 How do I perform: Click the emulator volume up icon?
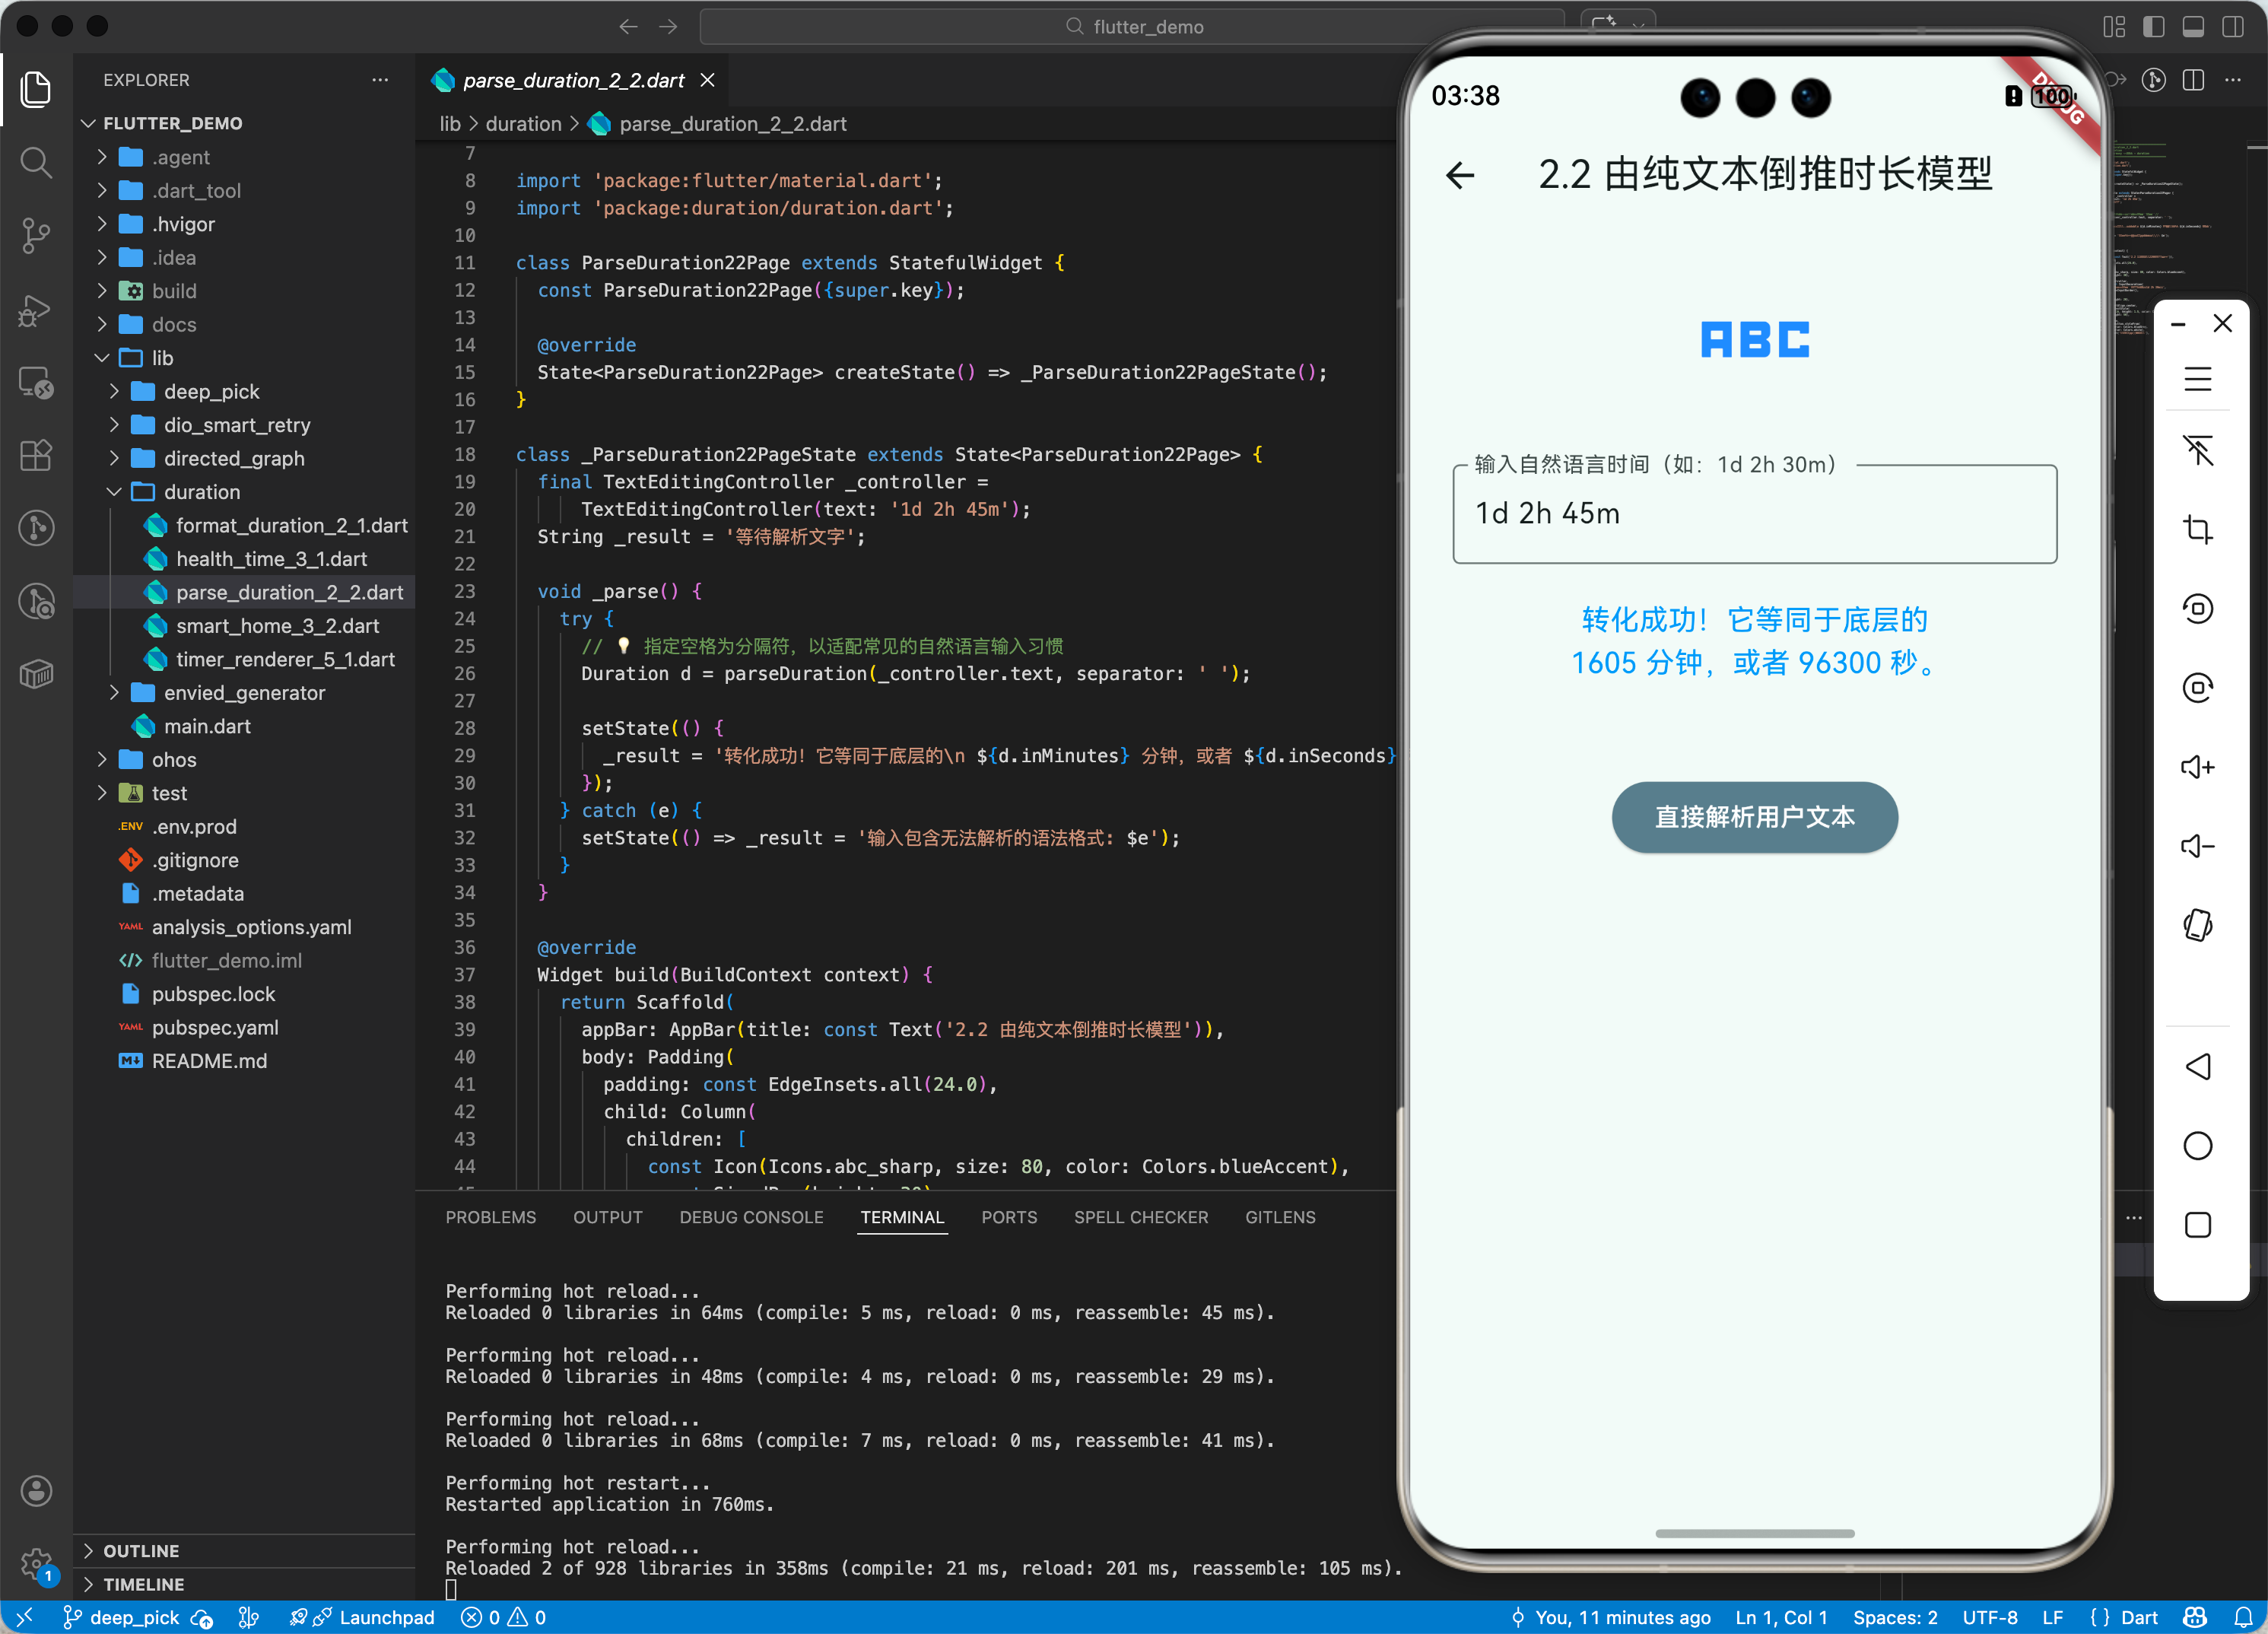pos(2197,767)
